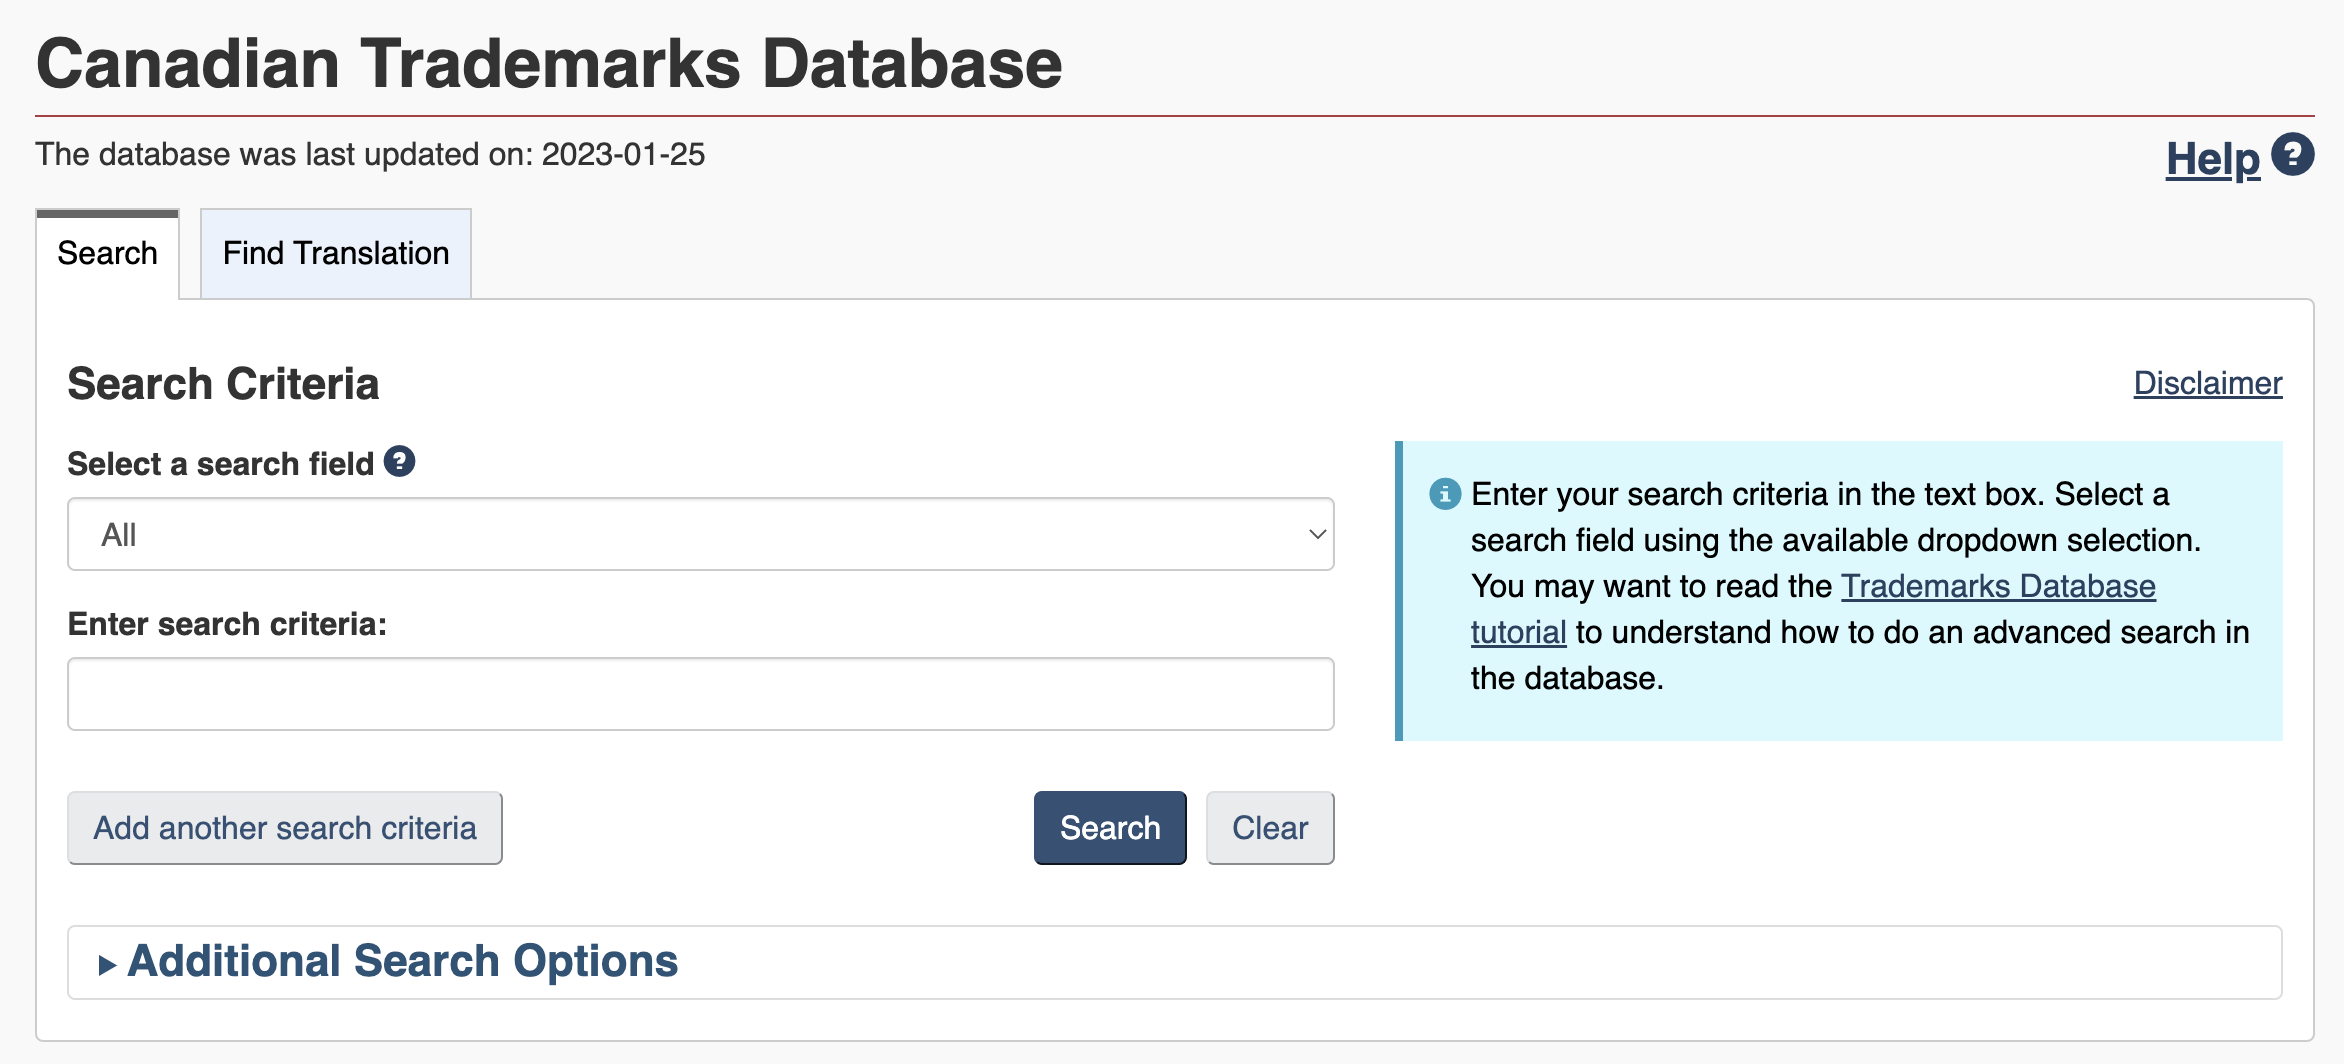Open the Disclaimer link

pyautogui.click(x=2208, y=383)
